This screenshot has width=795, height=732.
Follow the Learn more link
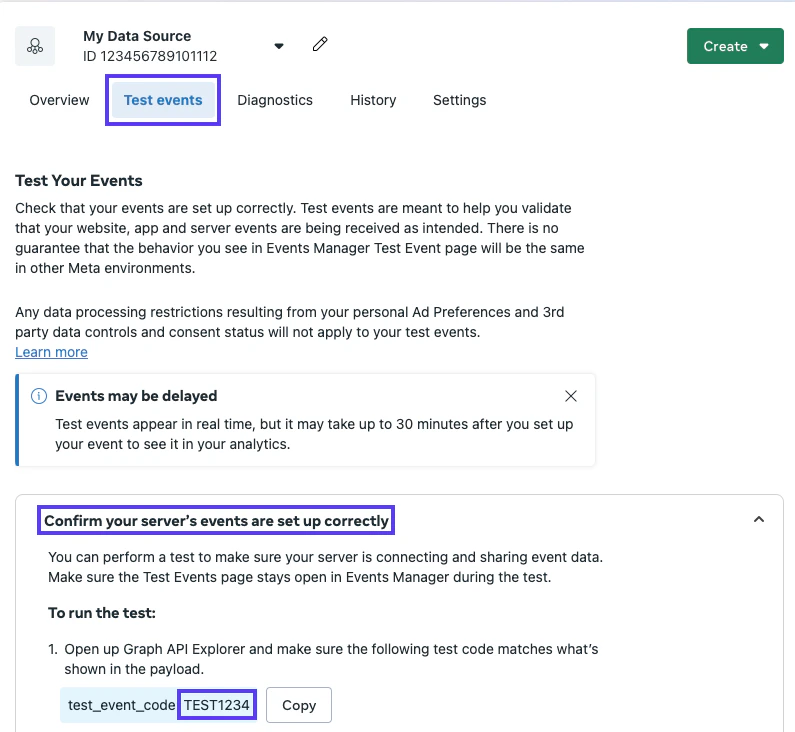pos(51,352)
